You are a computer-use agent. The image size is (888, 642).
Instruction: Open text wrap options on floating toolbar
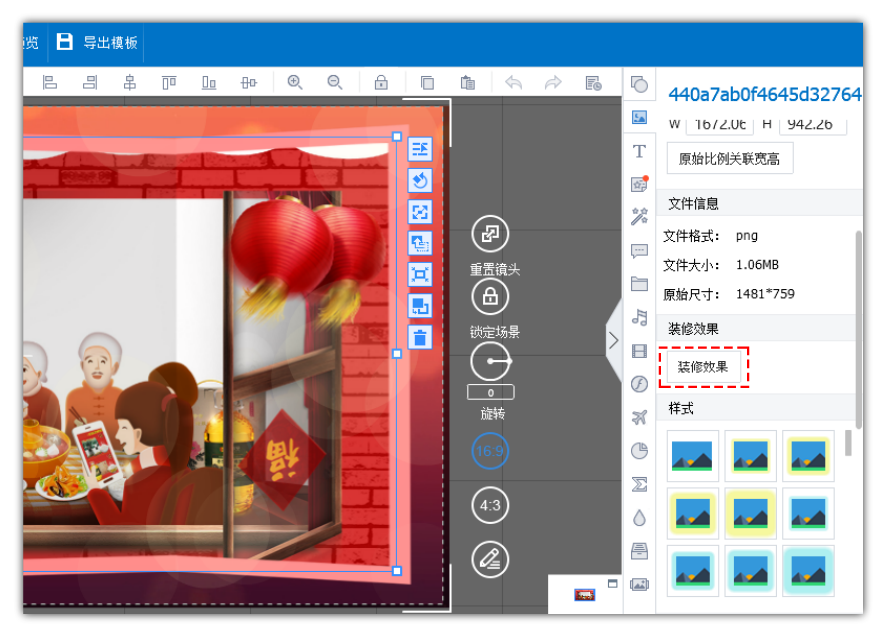pos(420,149)
